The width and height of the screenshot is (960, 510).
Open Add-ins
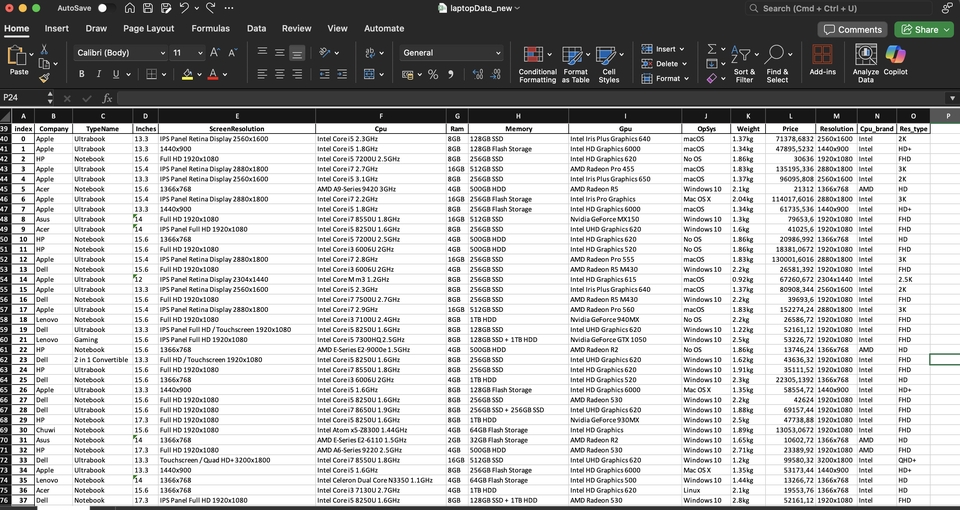pyautogui.click(x=822, y=60)
